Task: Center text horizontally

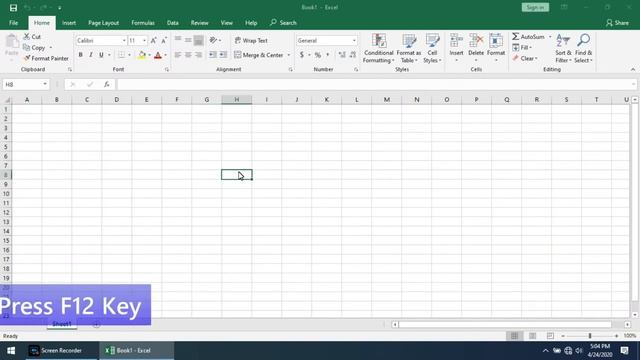Action: point(188,55)
